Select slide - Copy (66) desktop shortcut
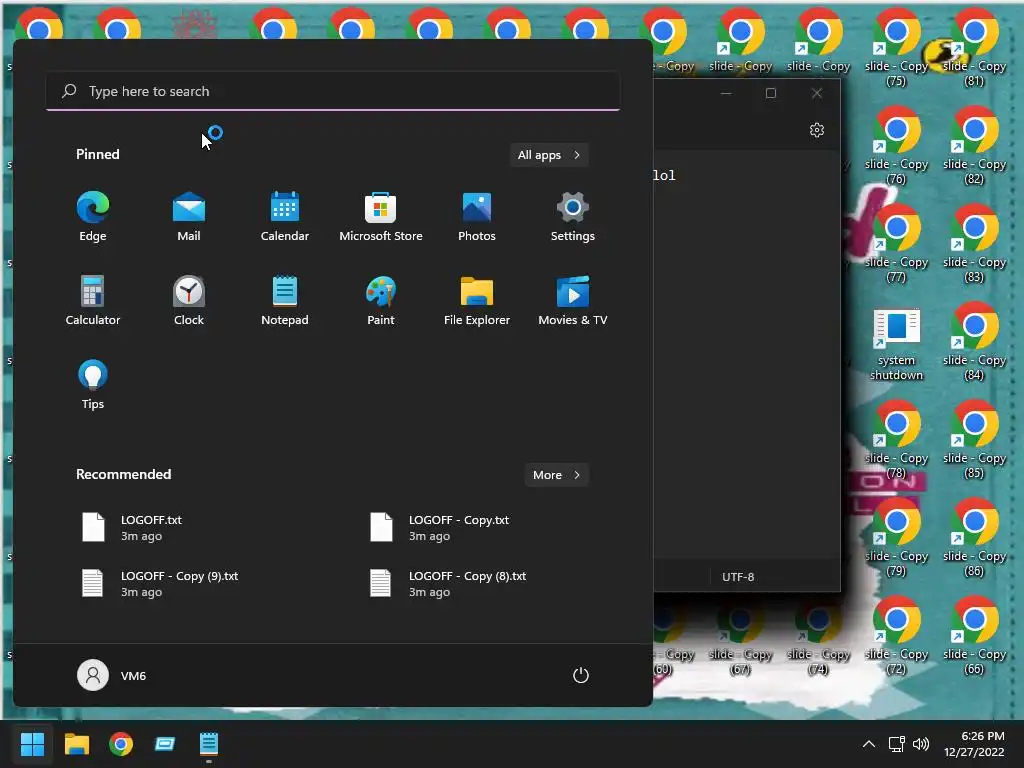 click(x=974, y=636)
